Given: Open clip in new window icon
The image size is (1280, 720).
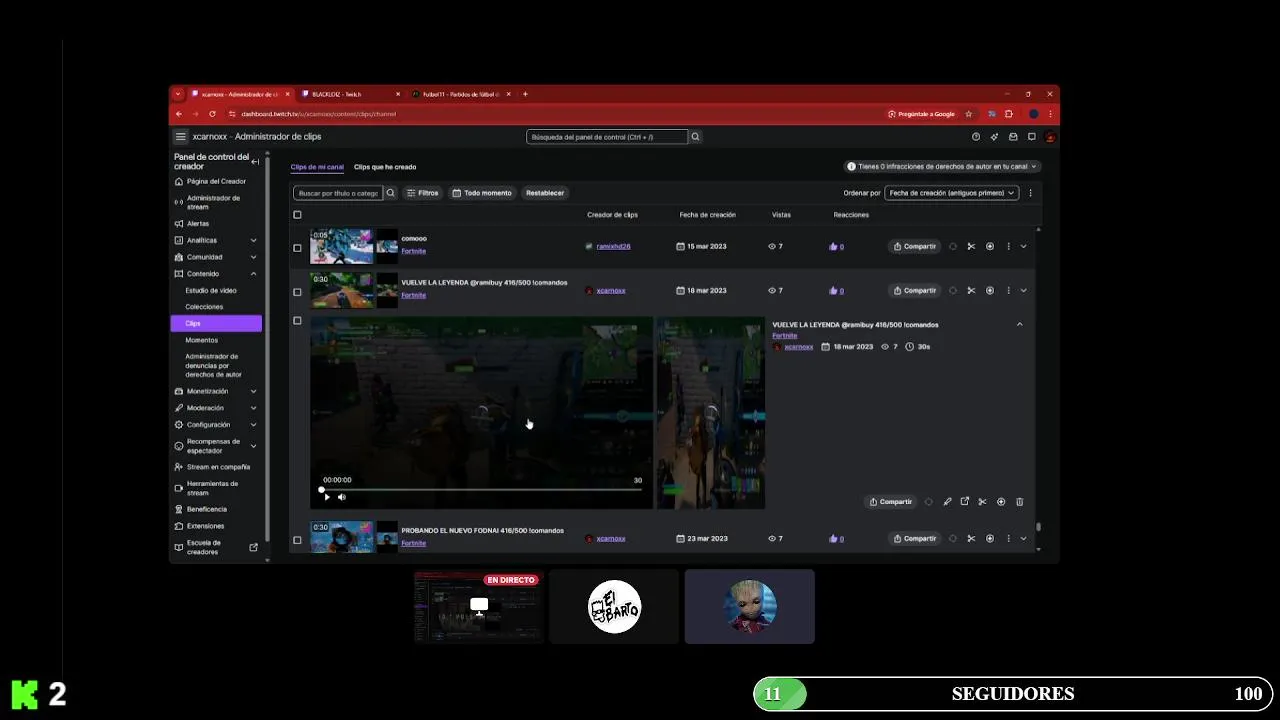Looking at the screenshot, I should click(965, 502).
